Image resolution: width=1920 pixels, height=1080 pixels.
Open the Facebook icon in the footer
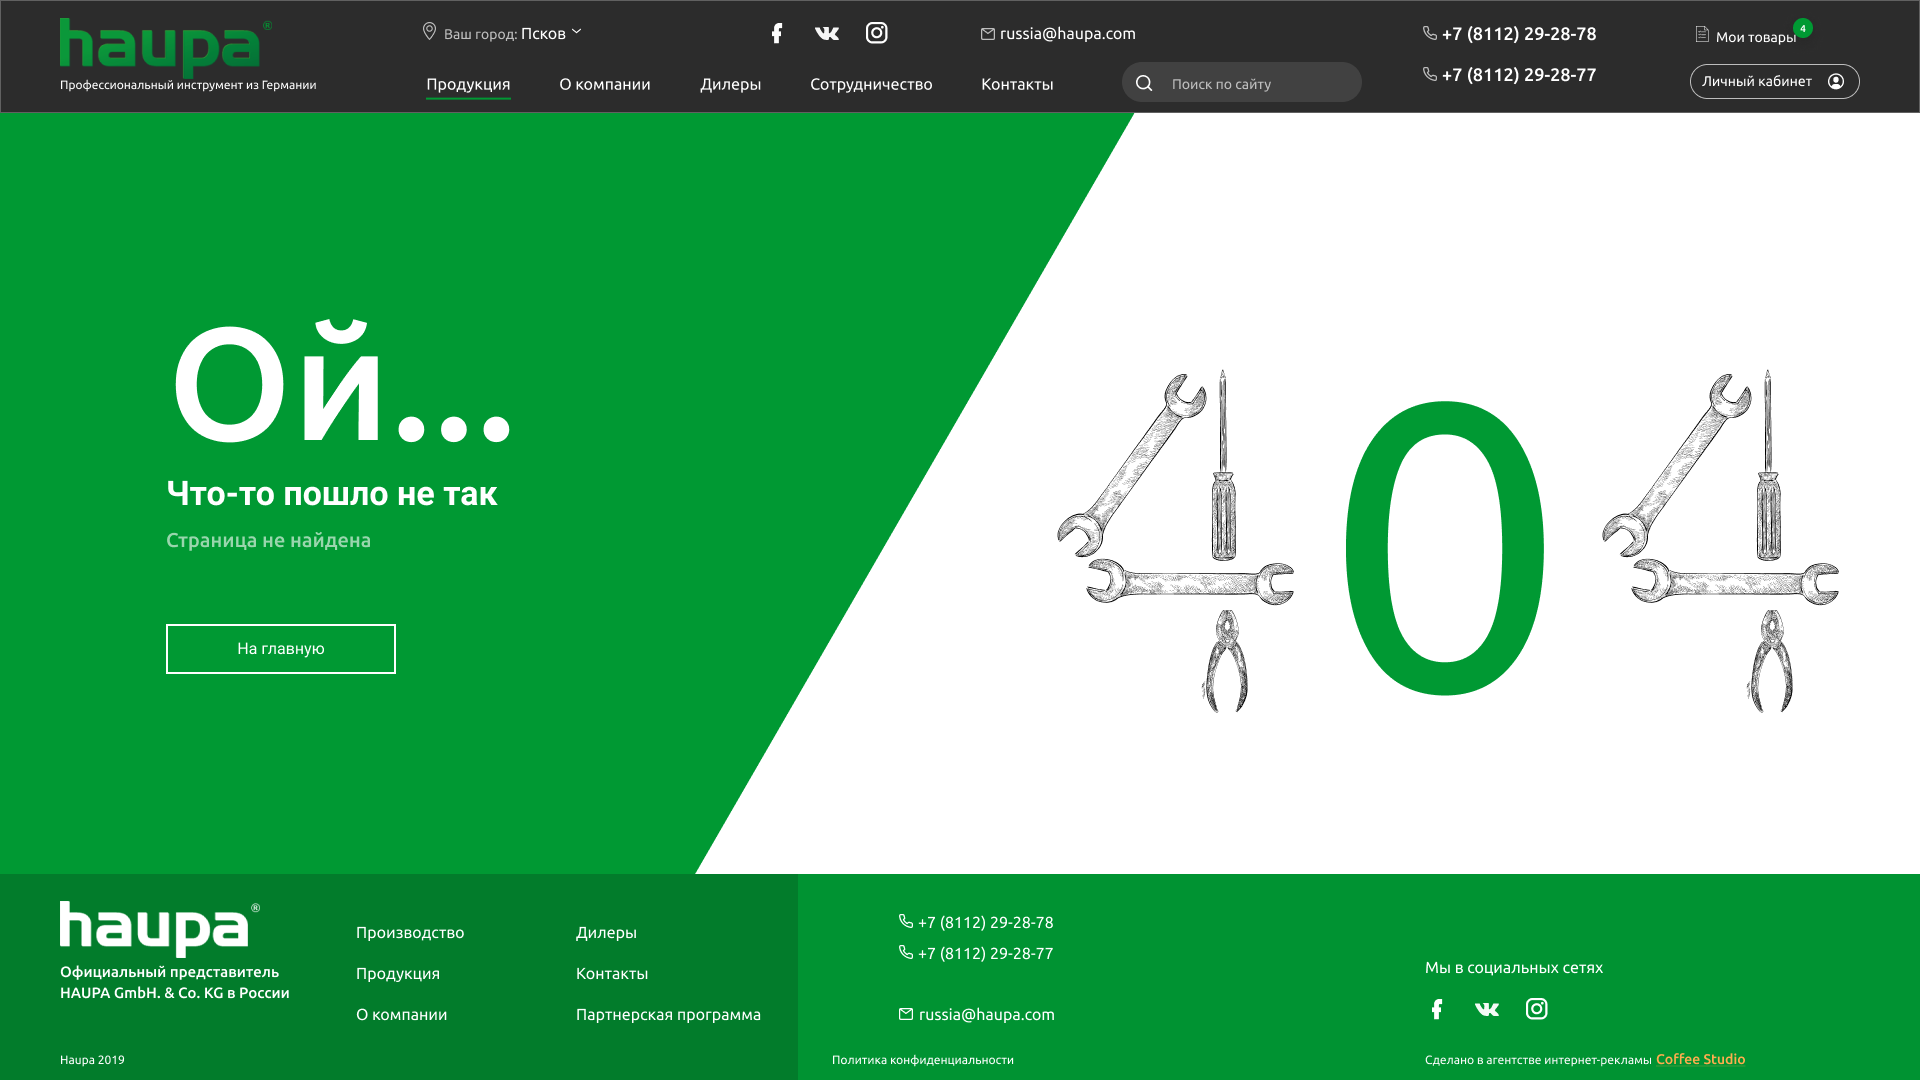point(1437,1009)
